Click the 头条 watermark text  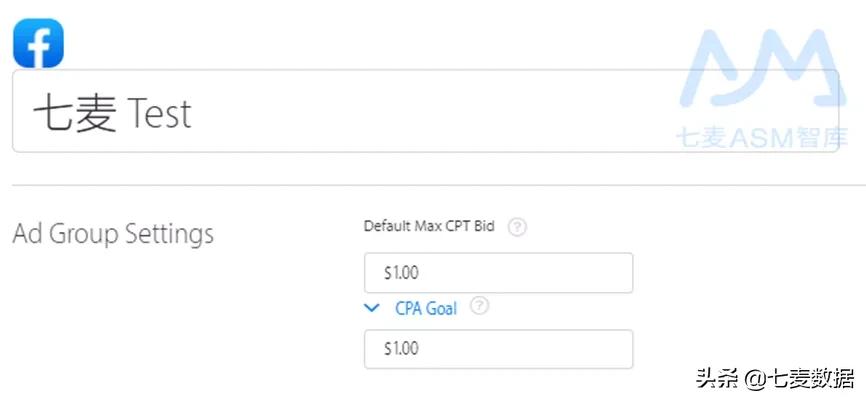click(x=717, y=378)
